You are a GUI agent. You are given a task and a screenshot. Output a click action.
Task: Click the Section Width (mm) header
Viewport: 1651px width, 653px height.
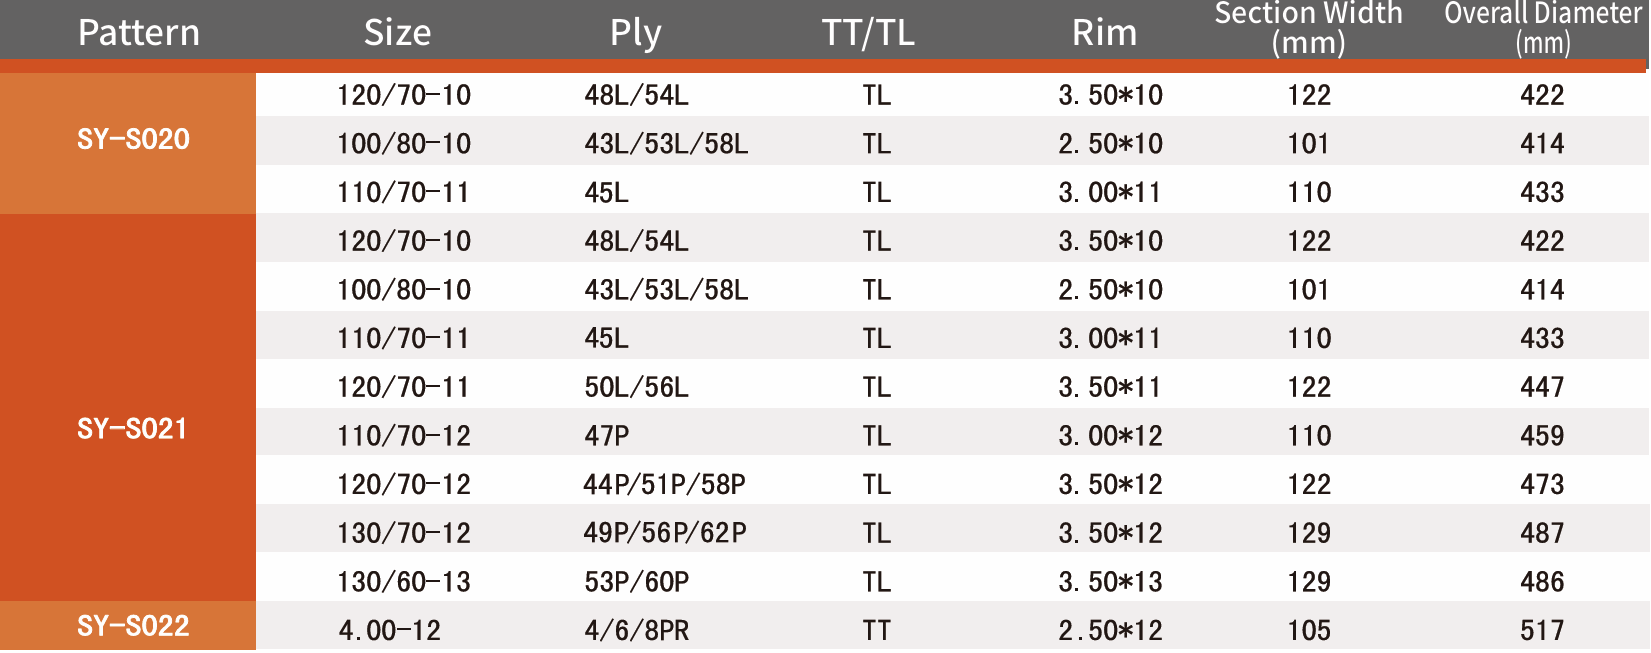(1308, 28)
